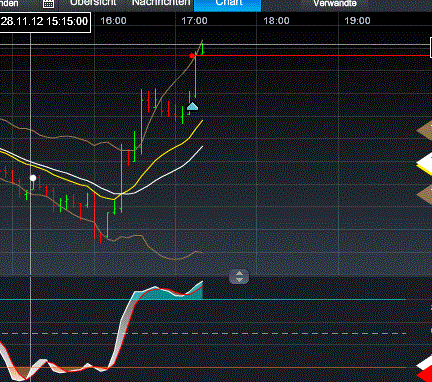
Task: Click the lower brown price-axis marker
Action: coord(424,195)
